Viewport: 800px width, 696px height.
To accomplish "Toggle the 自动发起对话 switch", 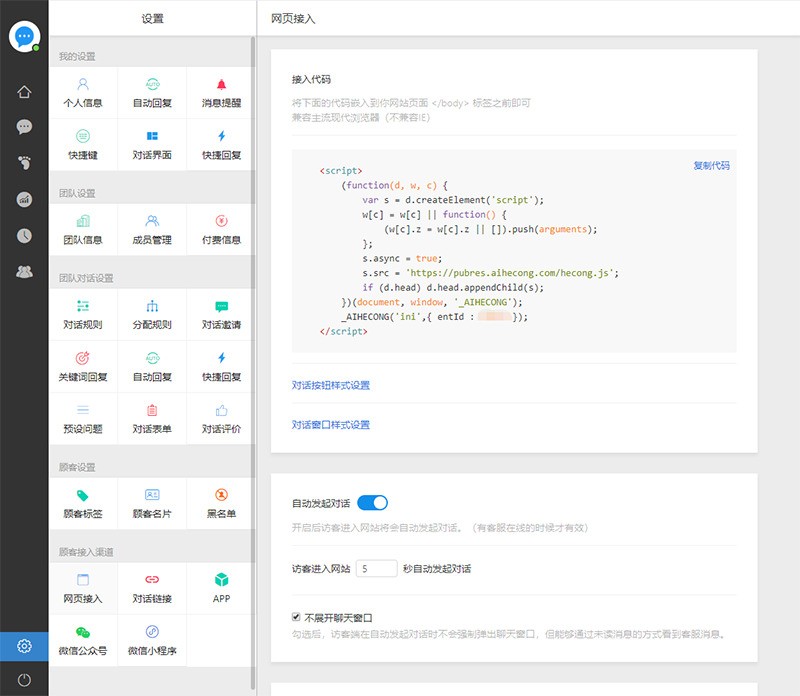I will (372, 503).
